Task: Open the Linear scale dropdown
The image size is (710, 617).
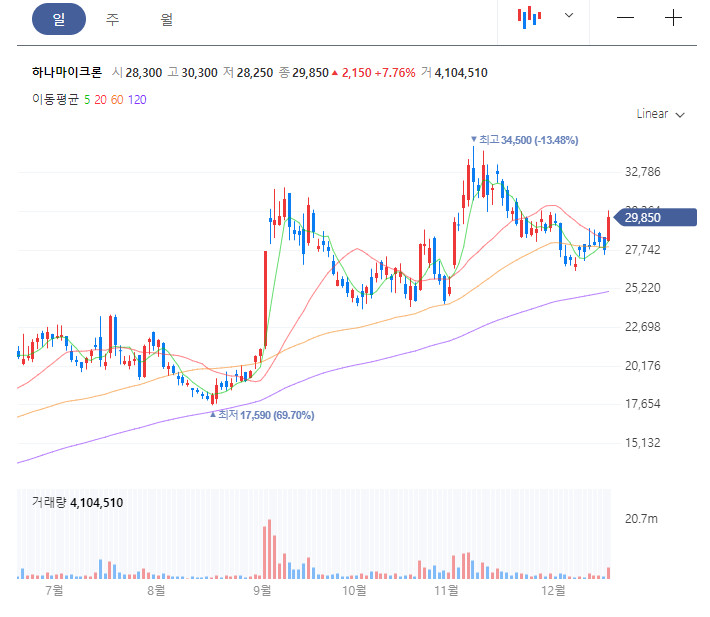Action: (x=660, y=114)
